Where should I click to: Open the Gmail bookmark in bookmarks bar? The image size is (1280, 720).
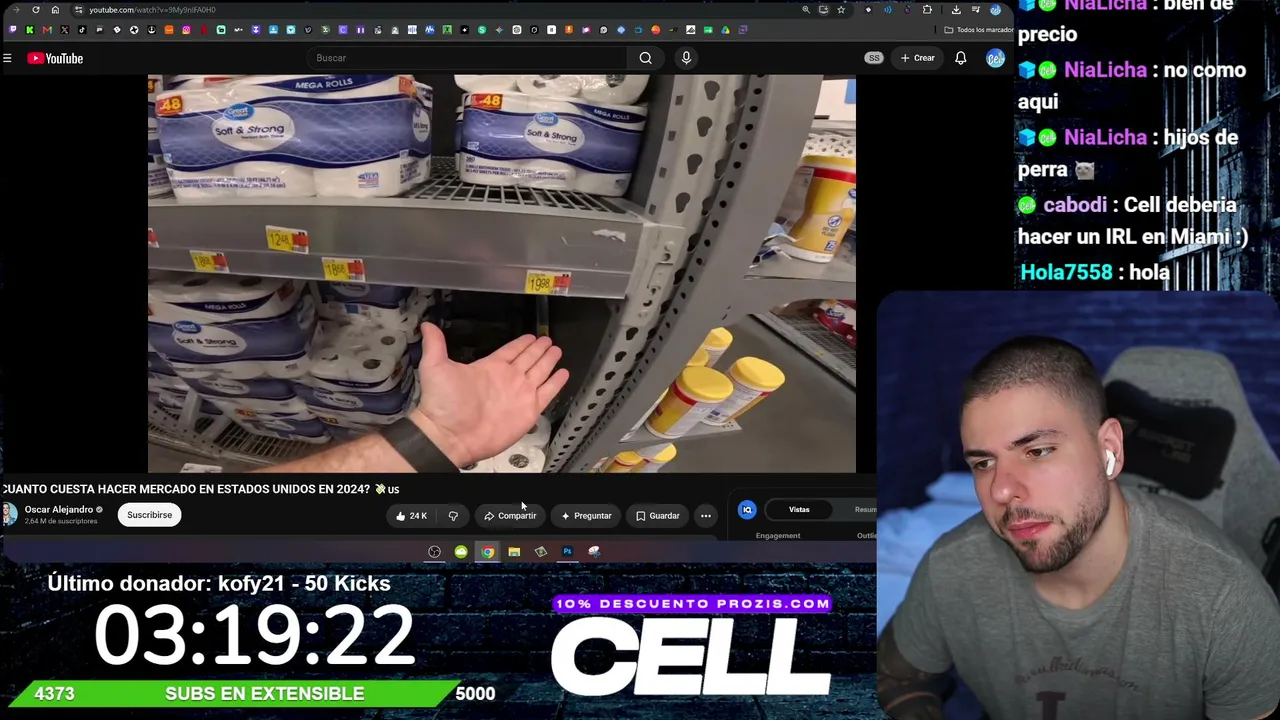coord(47,30)
